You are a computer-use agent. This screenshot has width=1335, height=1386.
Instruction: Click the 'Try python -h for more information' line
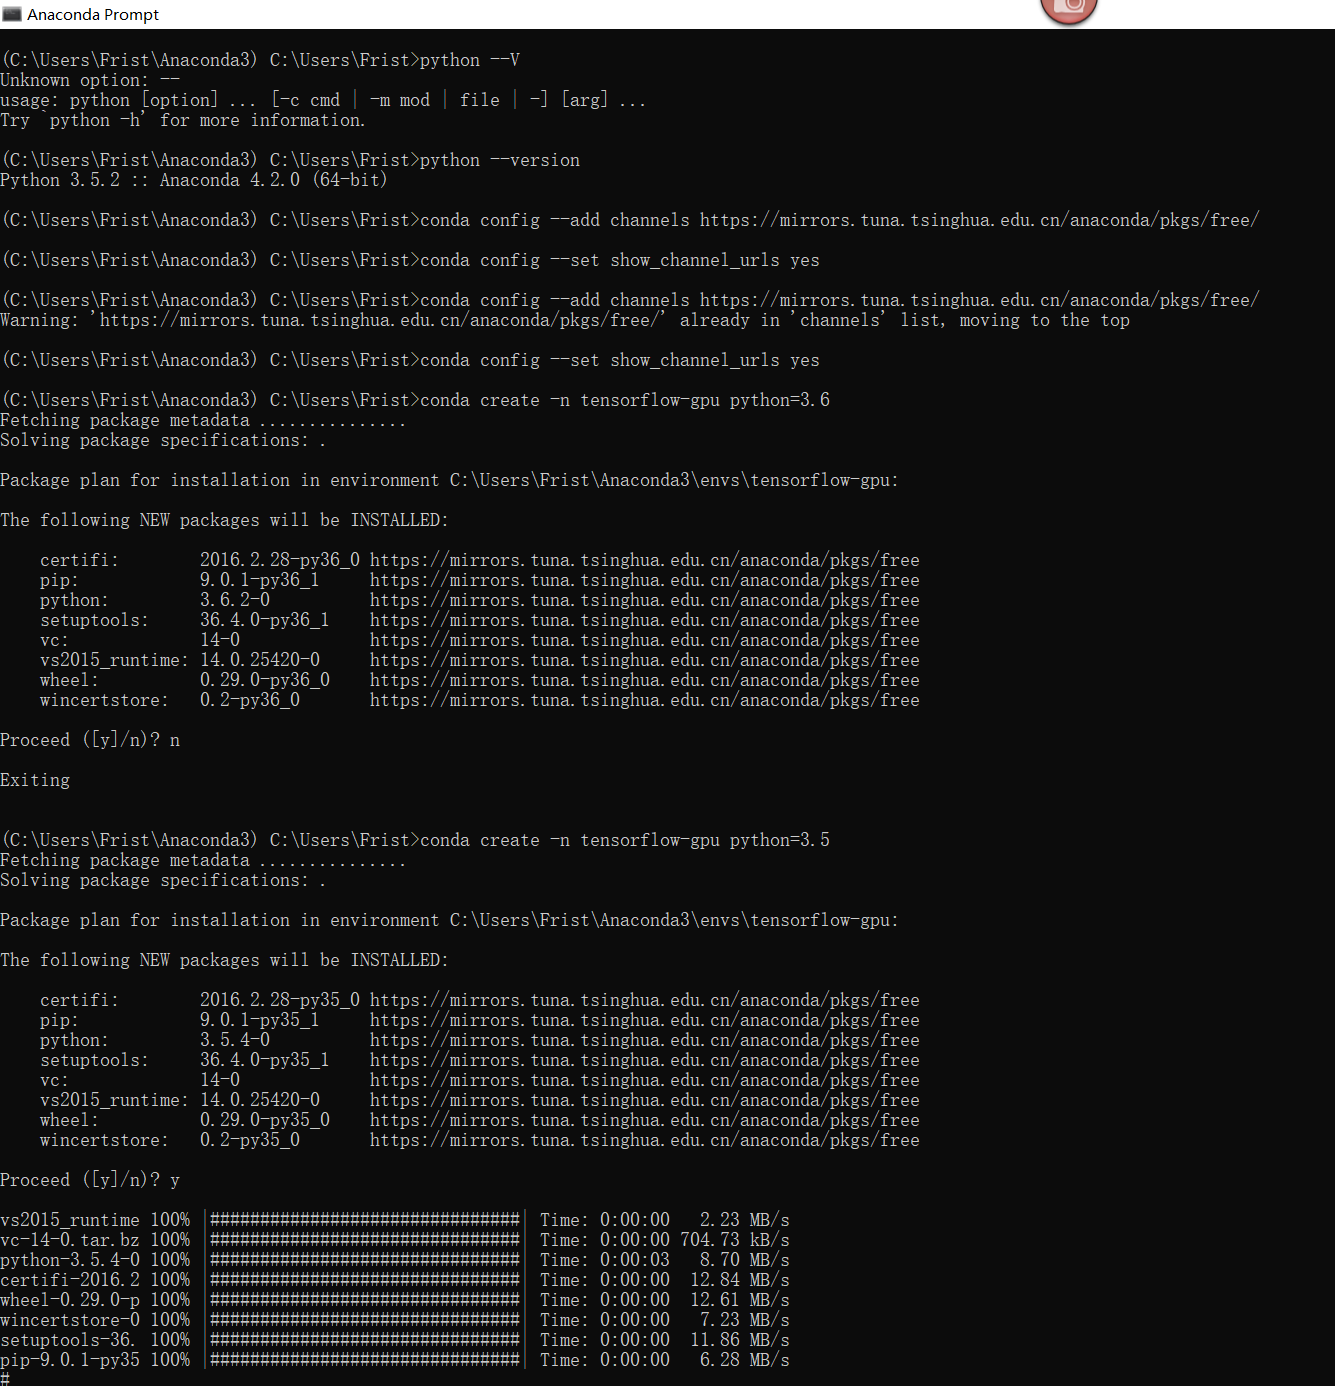click(x=183, y=120)
